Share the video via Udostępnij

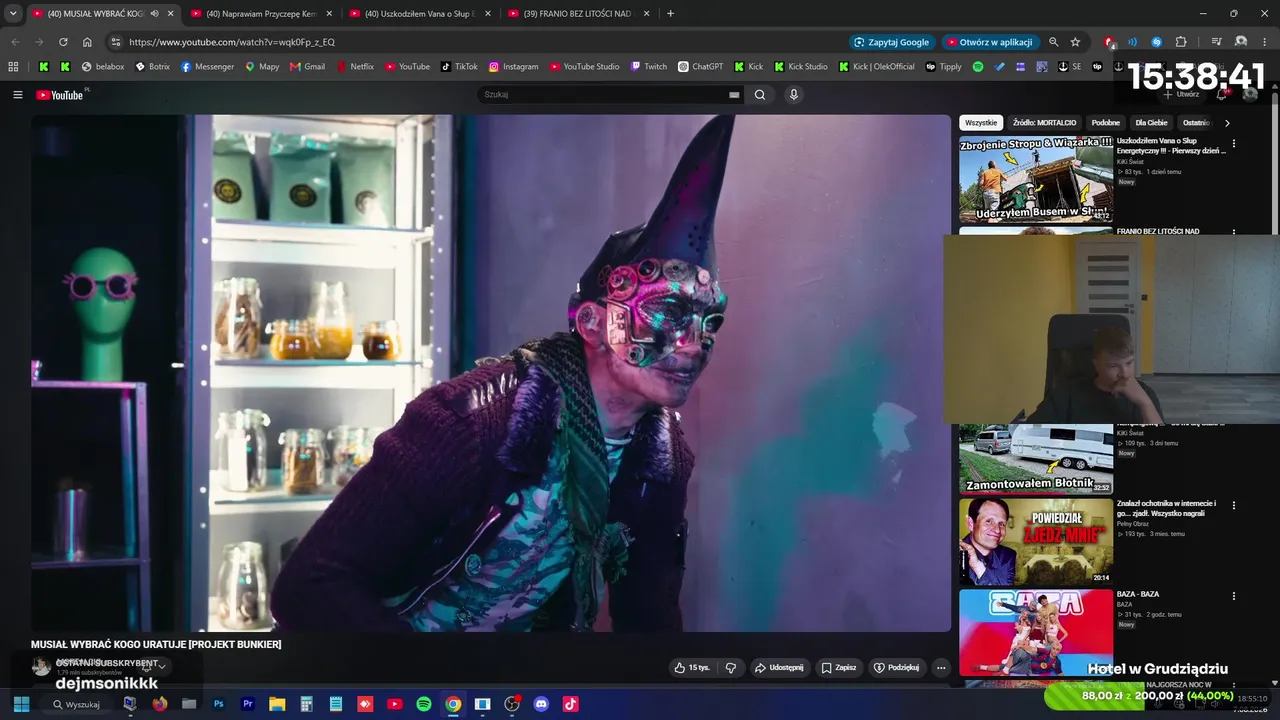click(779, 667)
